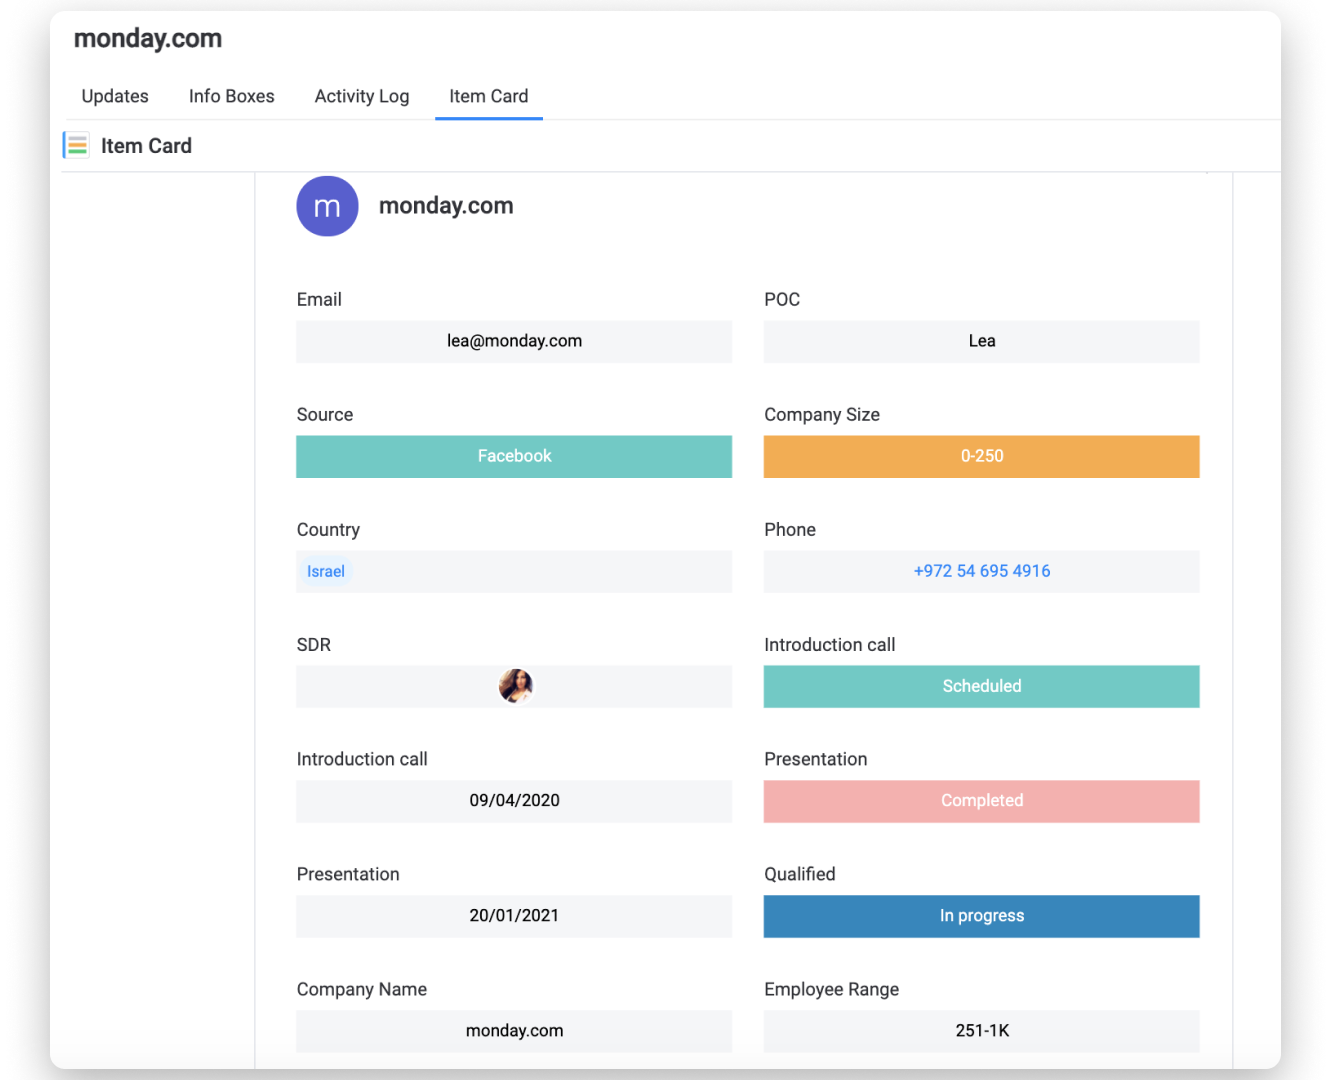Call the phone number +972 54 695 4916
The image size is (1331, 1080).
pyautogui.click(x=982, y=571)
